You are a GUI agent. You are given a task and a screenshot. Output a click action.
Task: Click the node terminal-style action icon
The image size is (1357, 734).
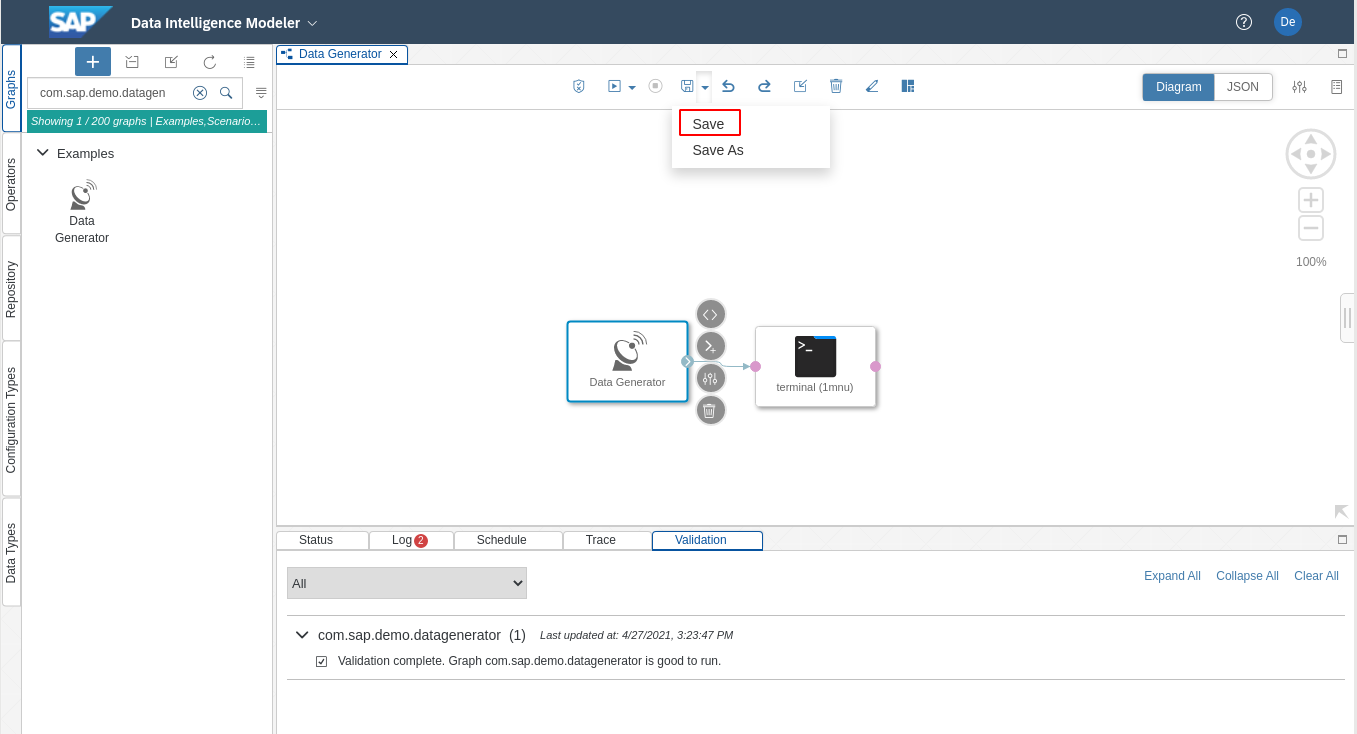711,346
